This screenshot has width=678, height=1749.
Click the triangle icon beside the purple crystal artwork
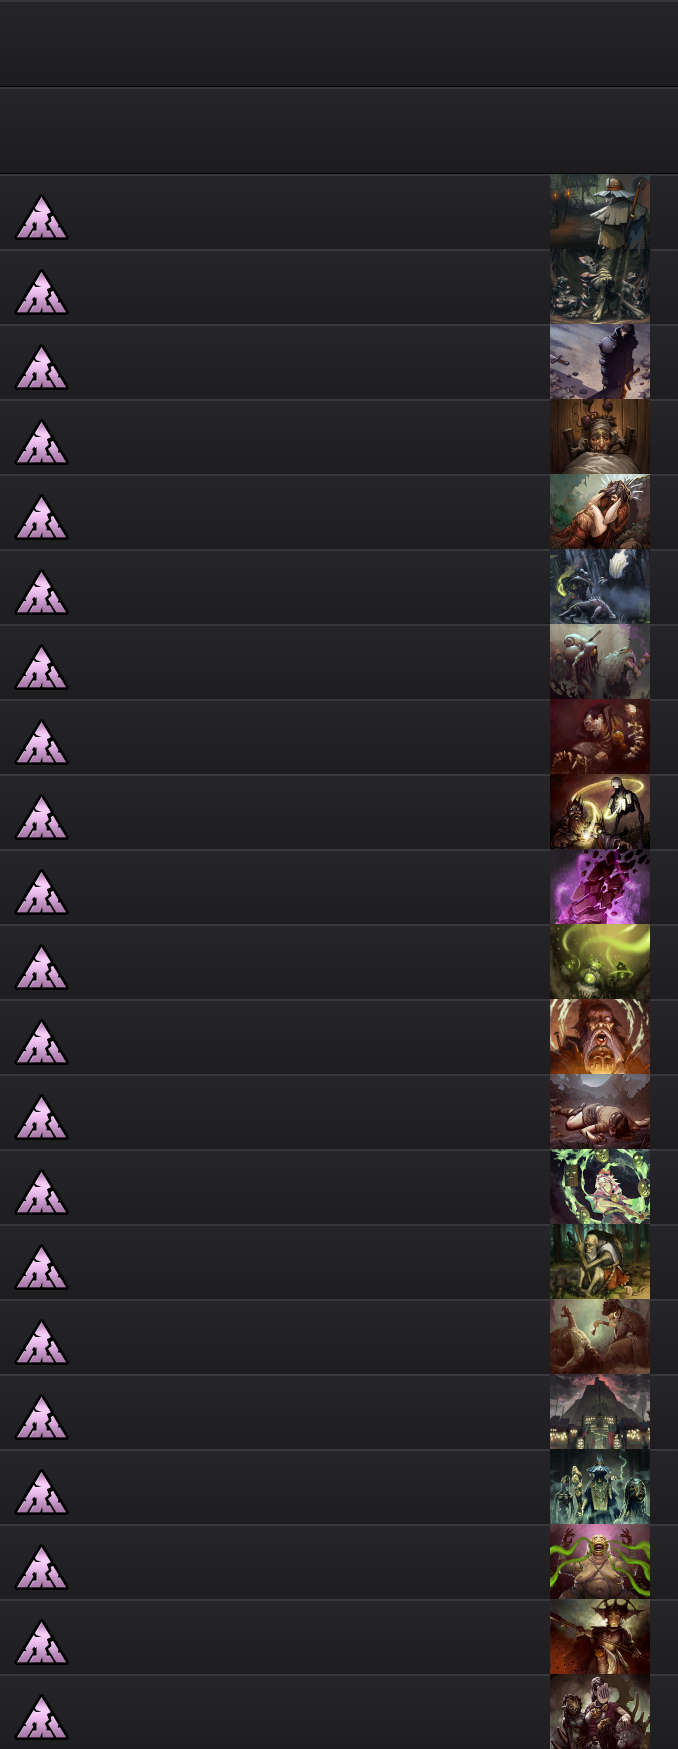pos(41,892)
